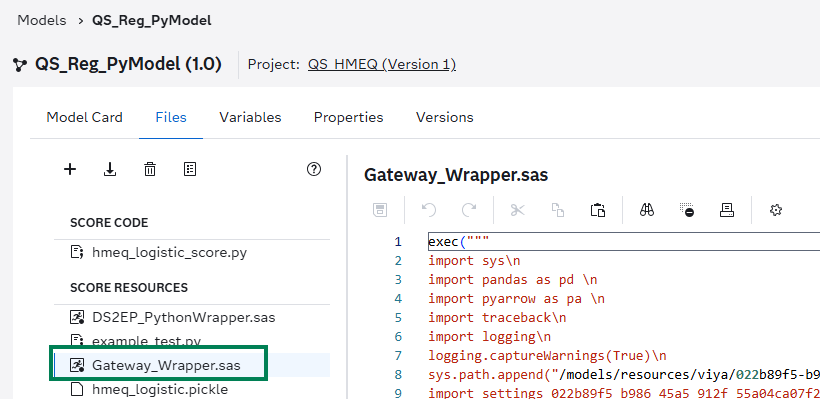This screenshot has width=820, height=399.
Task: Click the hmeq_logistic.pickle file icon
Action: (77, 389)
